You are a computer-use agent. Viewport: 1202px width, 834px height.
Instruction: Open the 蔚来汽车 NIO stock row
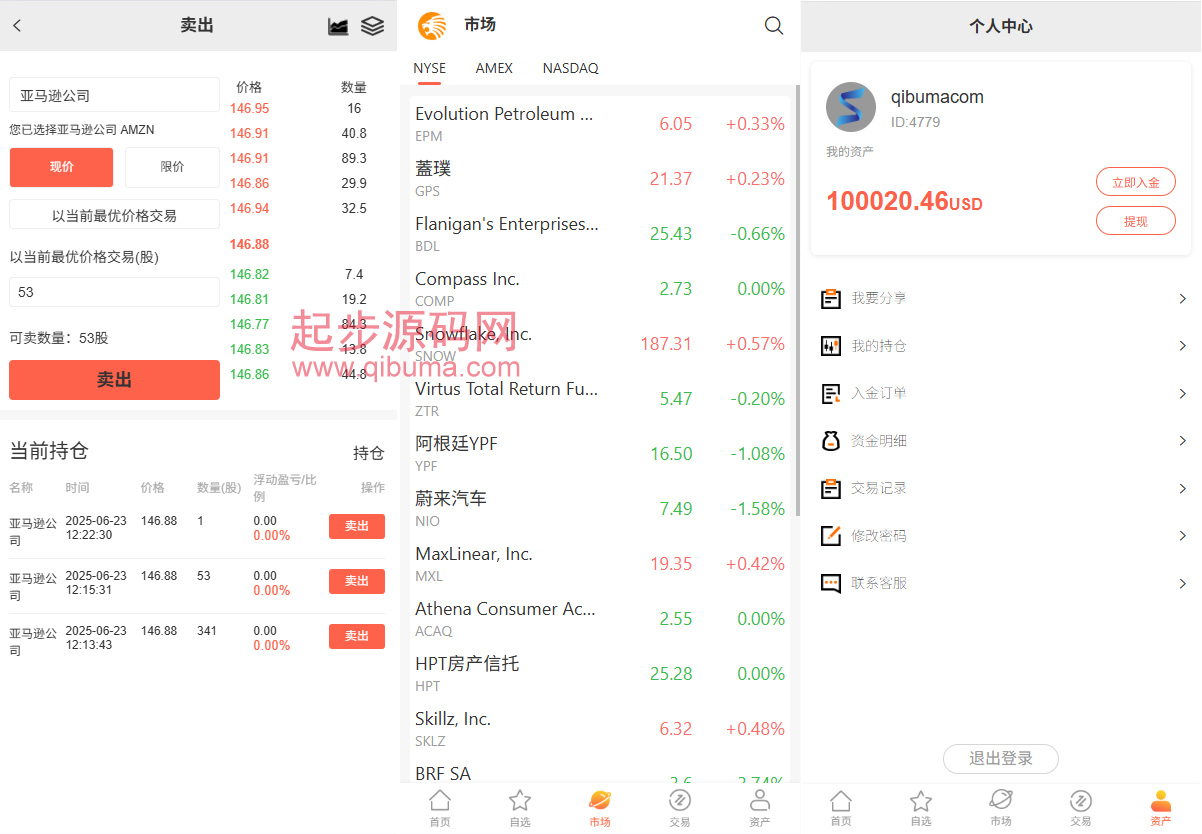coord(599,509)
